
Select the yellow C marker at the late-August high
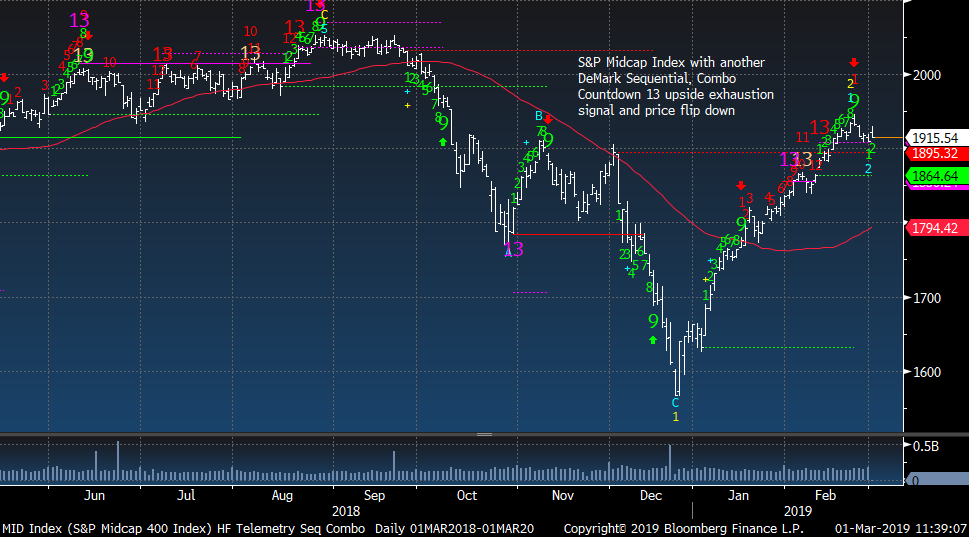coord(324,15)
